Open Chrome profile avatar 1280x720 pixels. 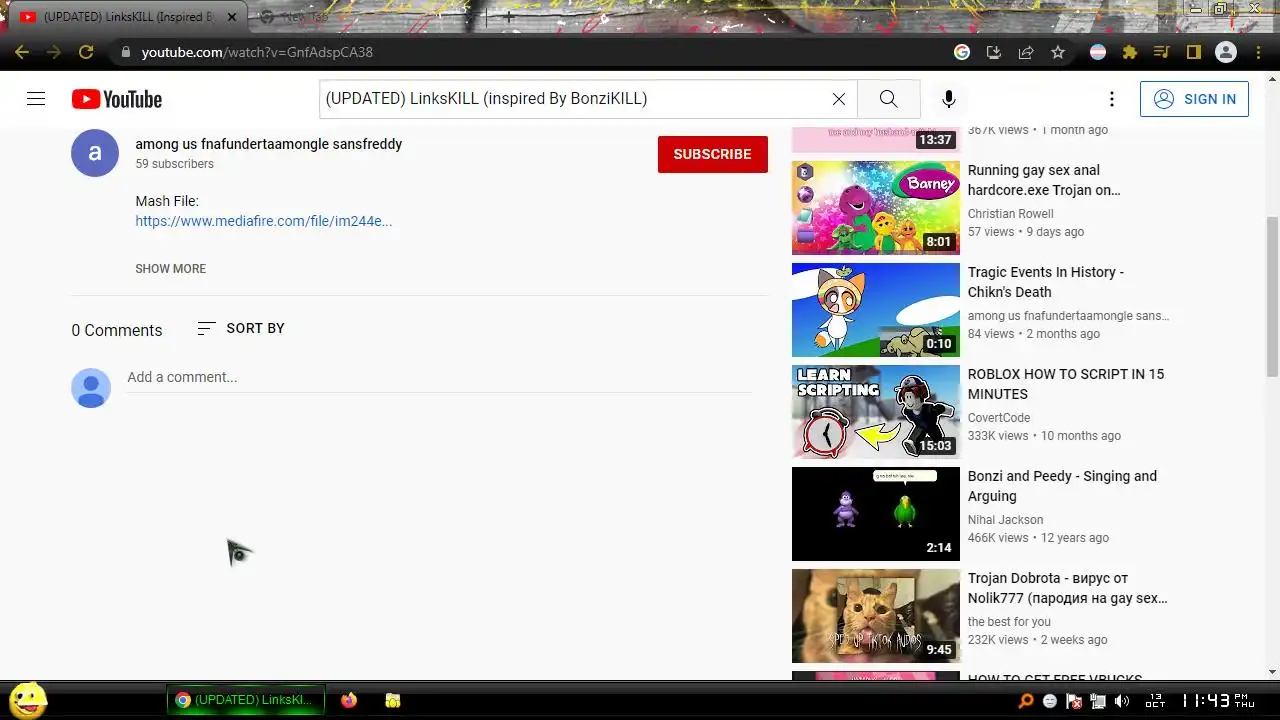(x=1226, y=52)
